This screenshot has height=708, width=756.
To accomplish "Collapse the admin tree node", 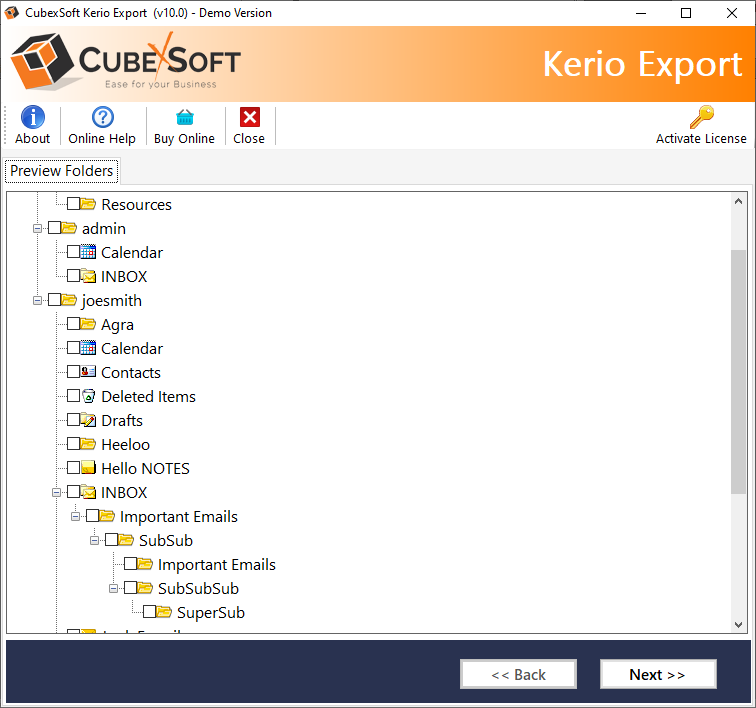I will pyautogui.click(x=38, y=229).
